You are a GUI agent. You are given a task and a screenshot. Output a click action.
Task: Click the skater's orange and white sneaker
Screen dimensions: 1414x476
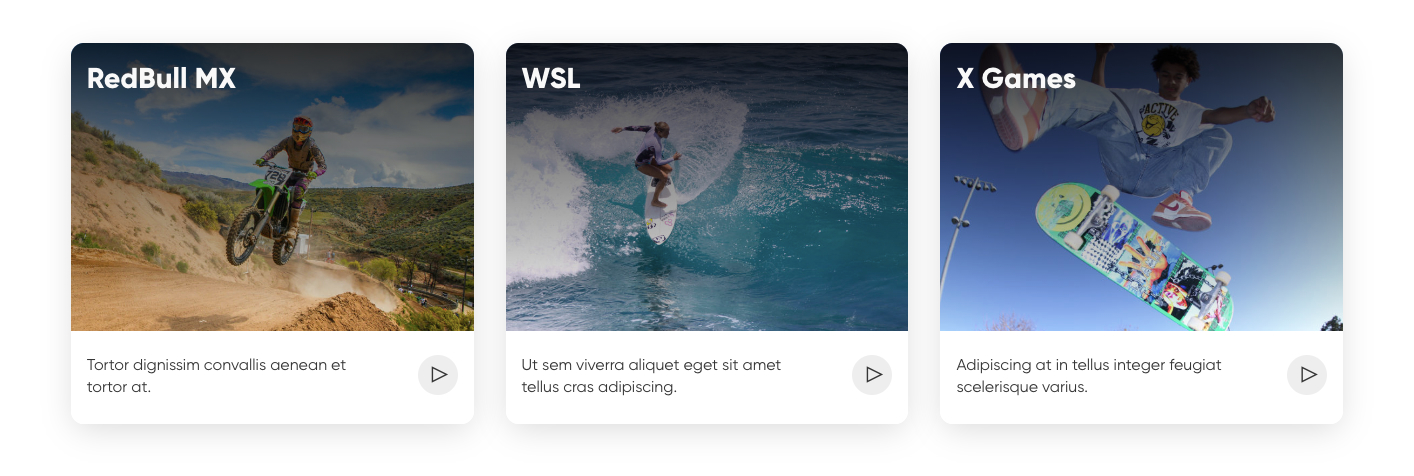tap(1181, 212)
